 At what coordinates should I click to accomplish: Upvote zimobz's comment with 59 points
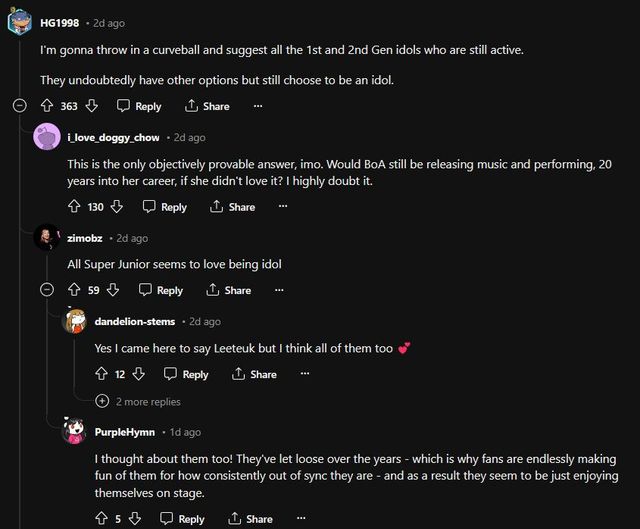pyautogui.click(x=74, y=290)
